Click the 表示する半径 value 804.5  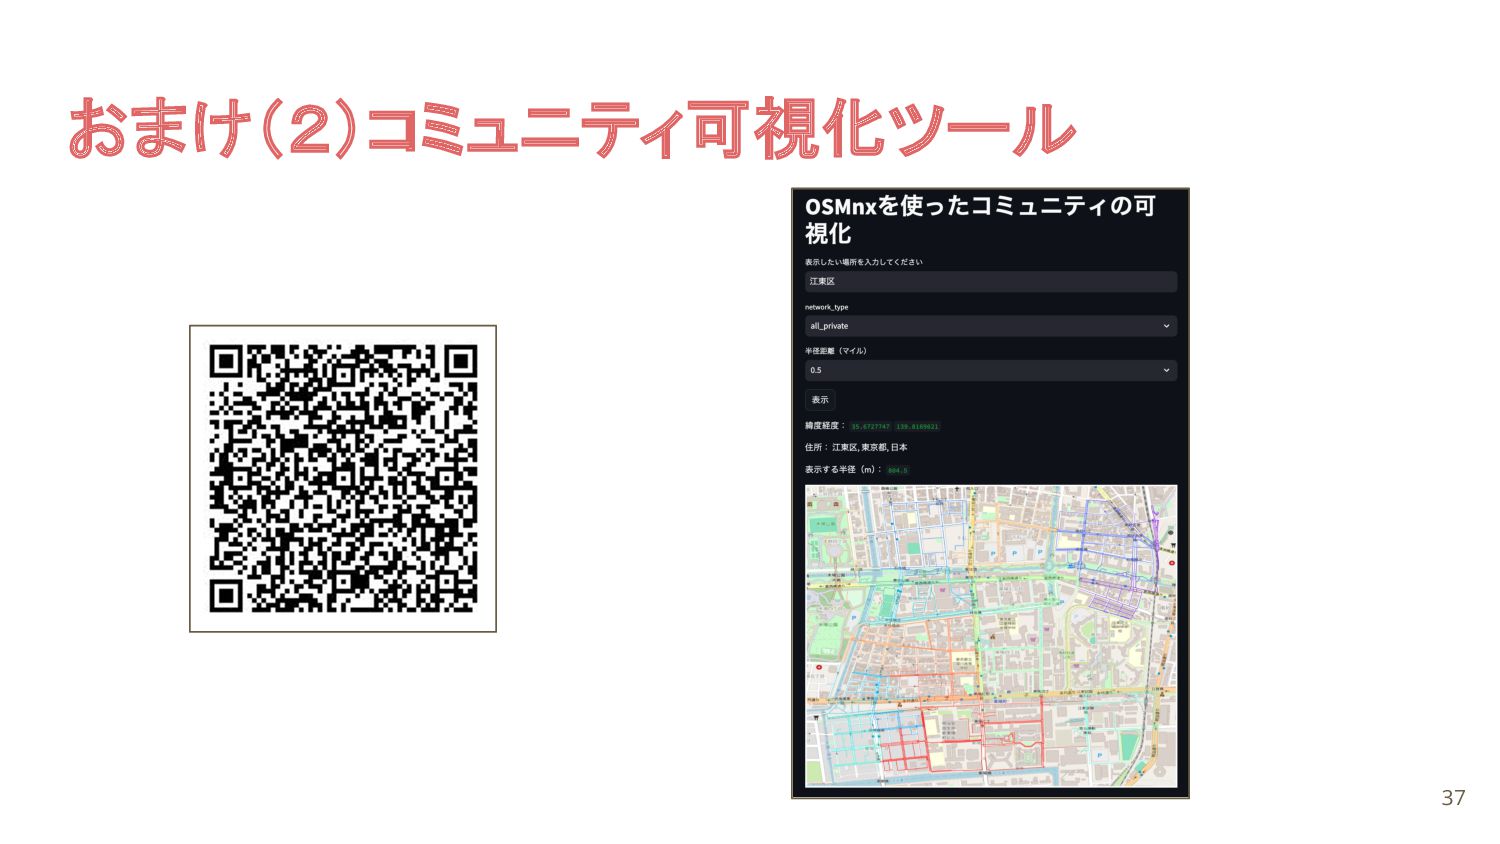click(x=897, y=470)
